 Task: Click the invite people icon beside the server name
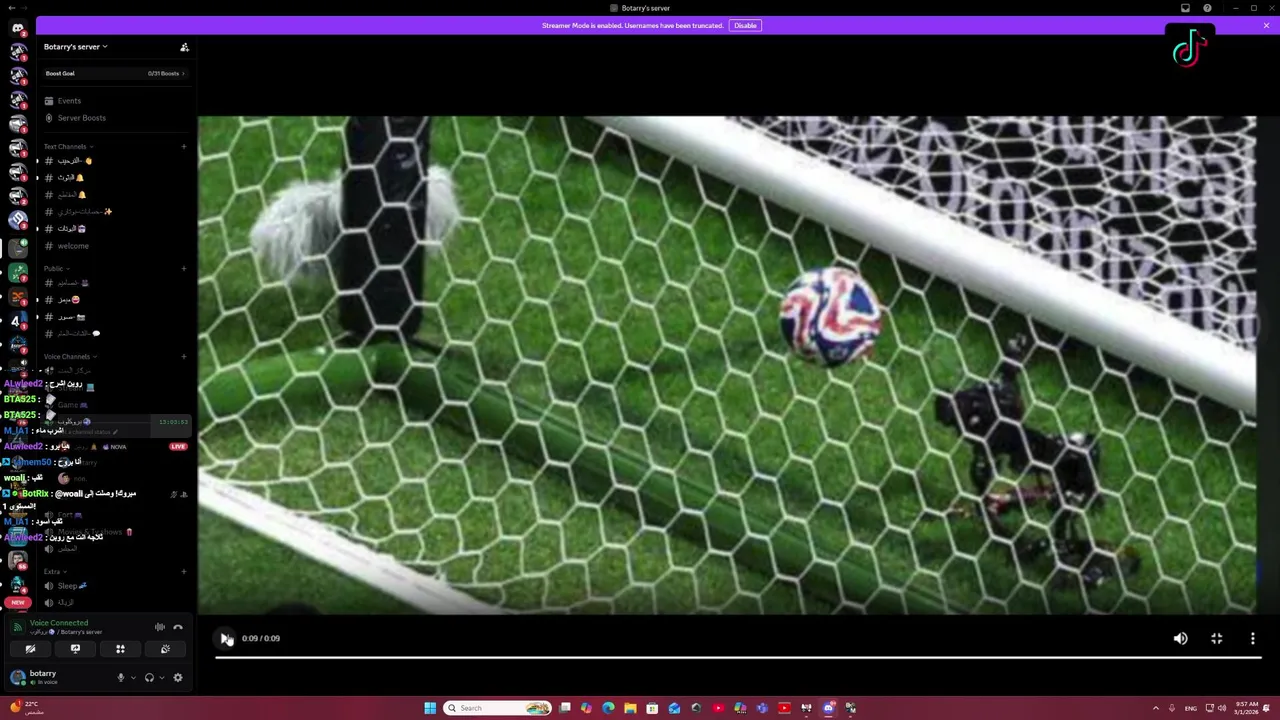tap(184, 47)
